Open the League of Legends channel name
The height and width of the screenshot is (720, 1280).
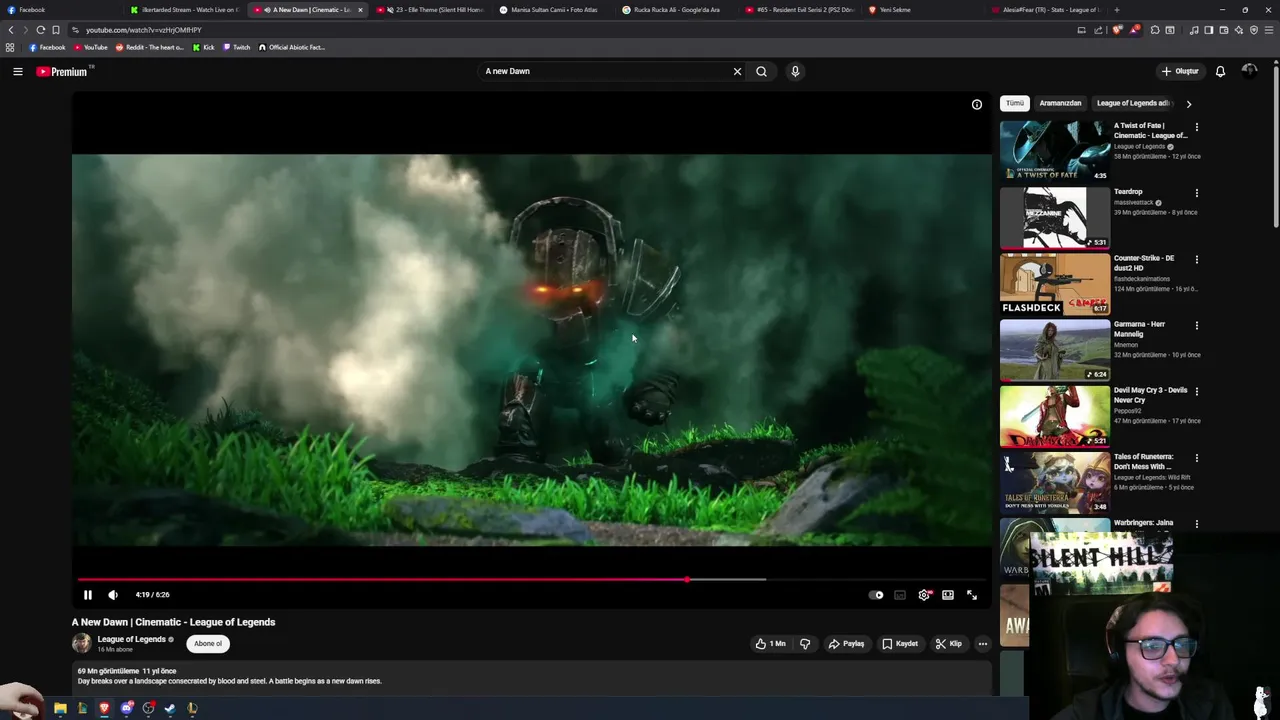131,639
